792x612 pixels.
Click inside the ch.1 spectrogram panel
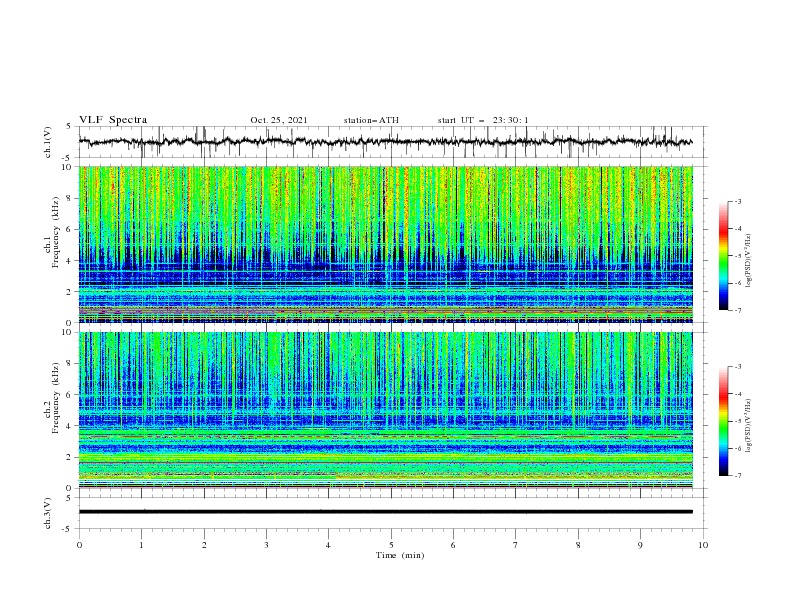pyautogui.click(x=385, y=244)
